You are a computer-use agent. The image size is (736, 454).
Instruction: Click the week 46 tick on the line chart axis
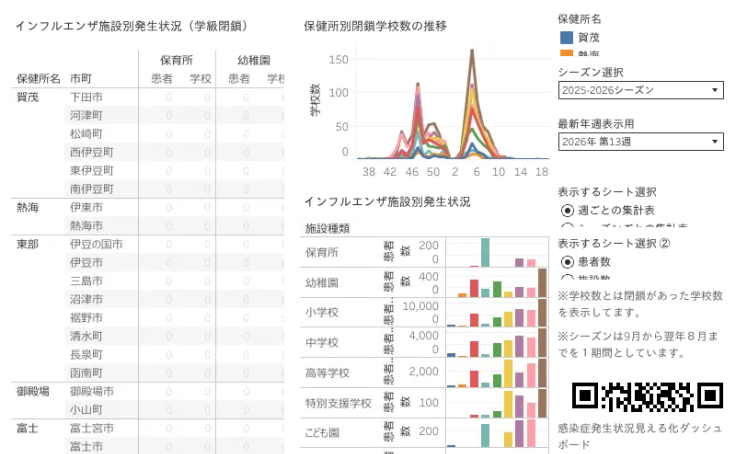tap(412, 172)
